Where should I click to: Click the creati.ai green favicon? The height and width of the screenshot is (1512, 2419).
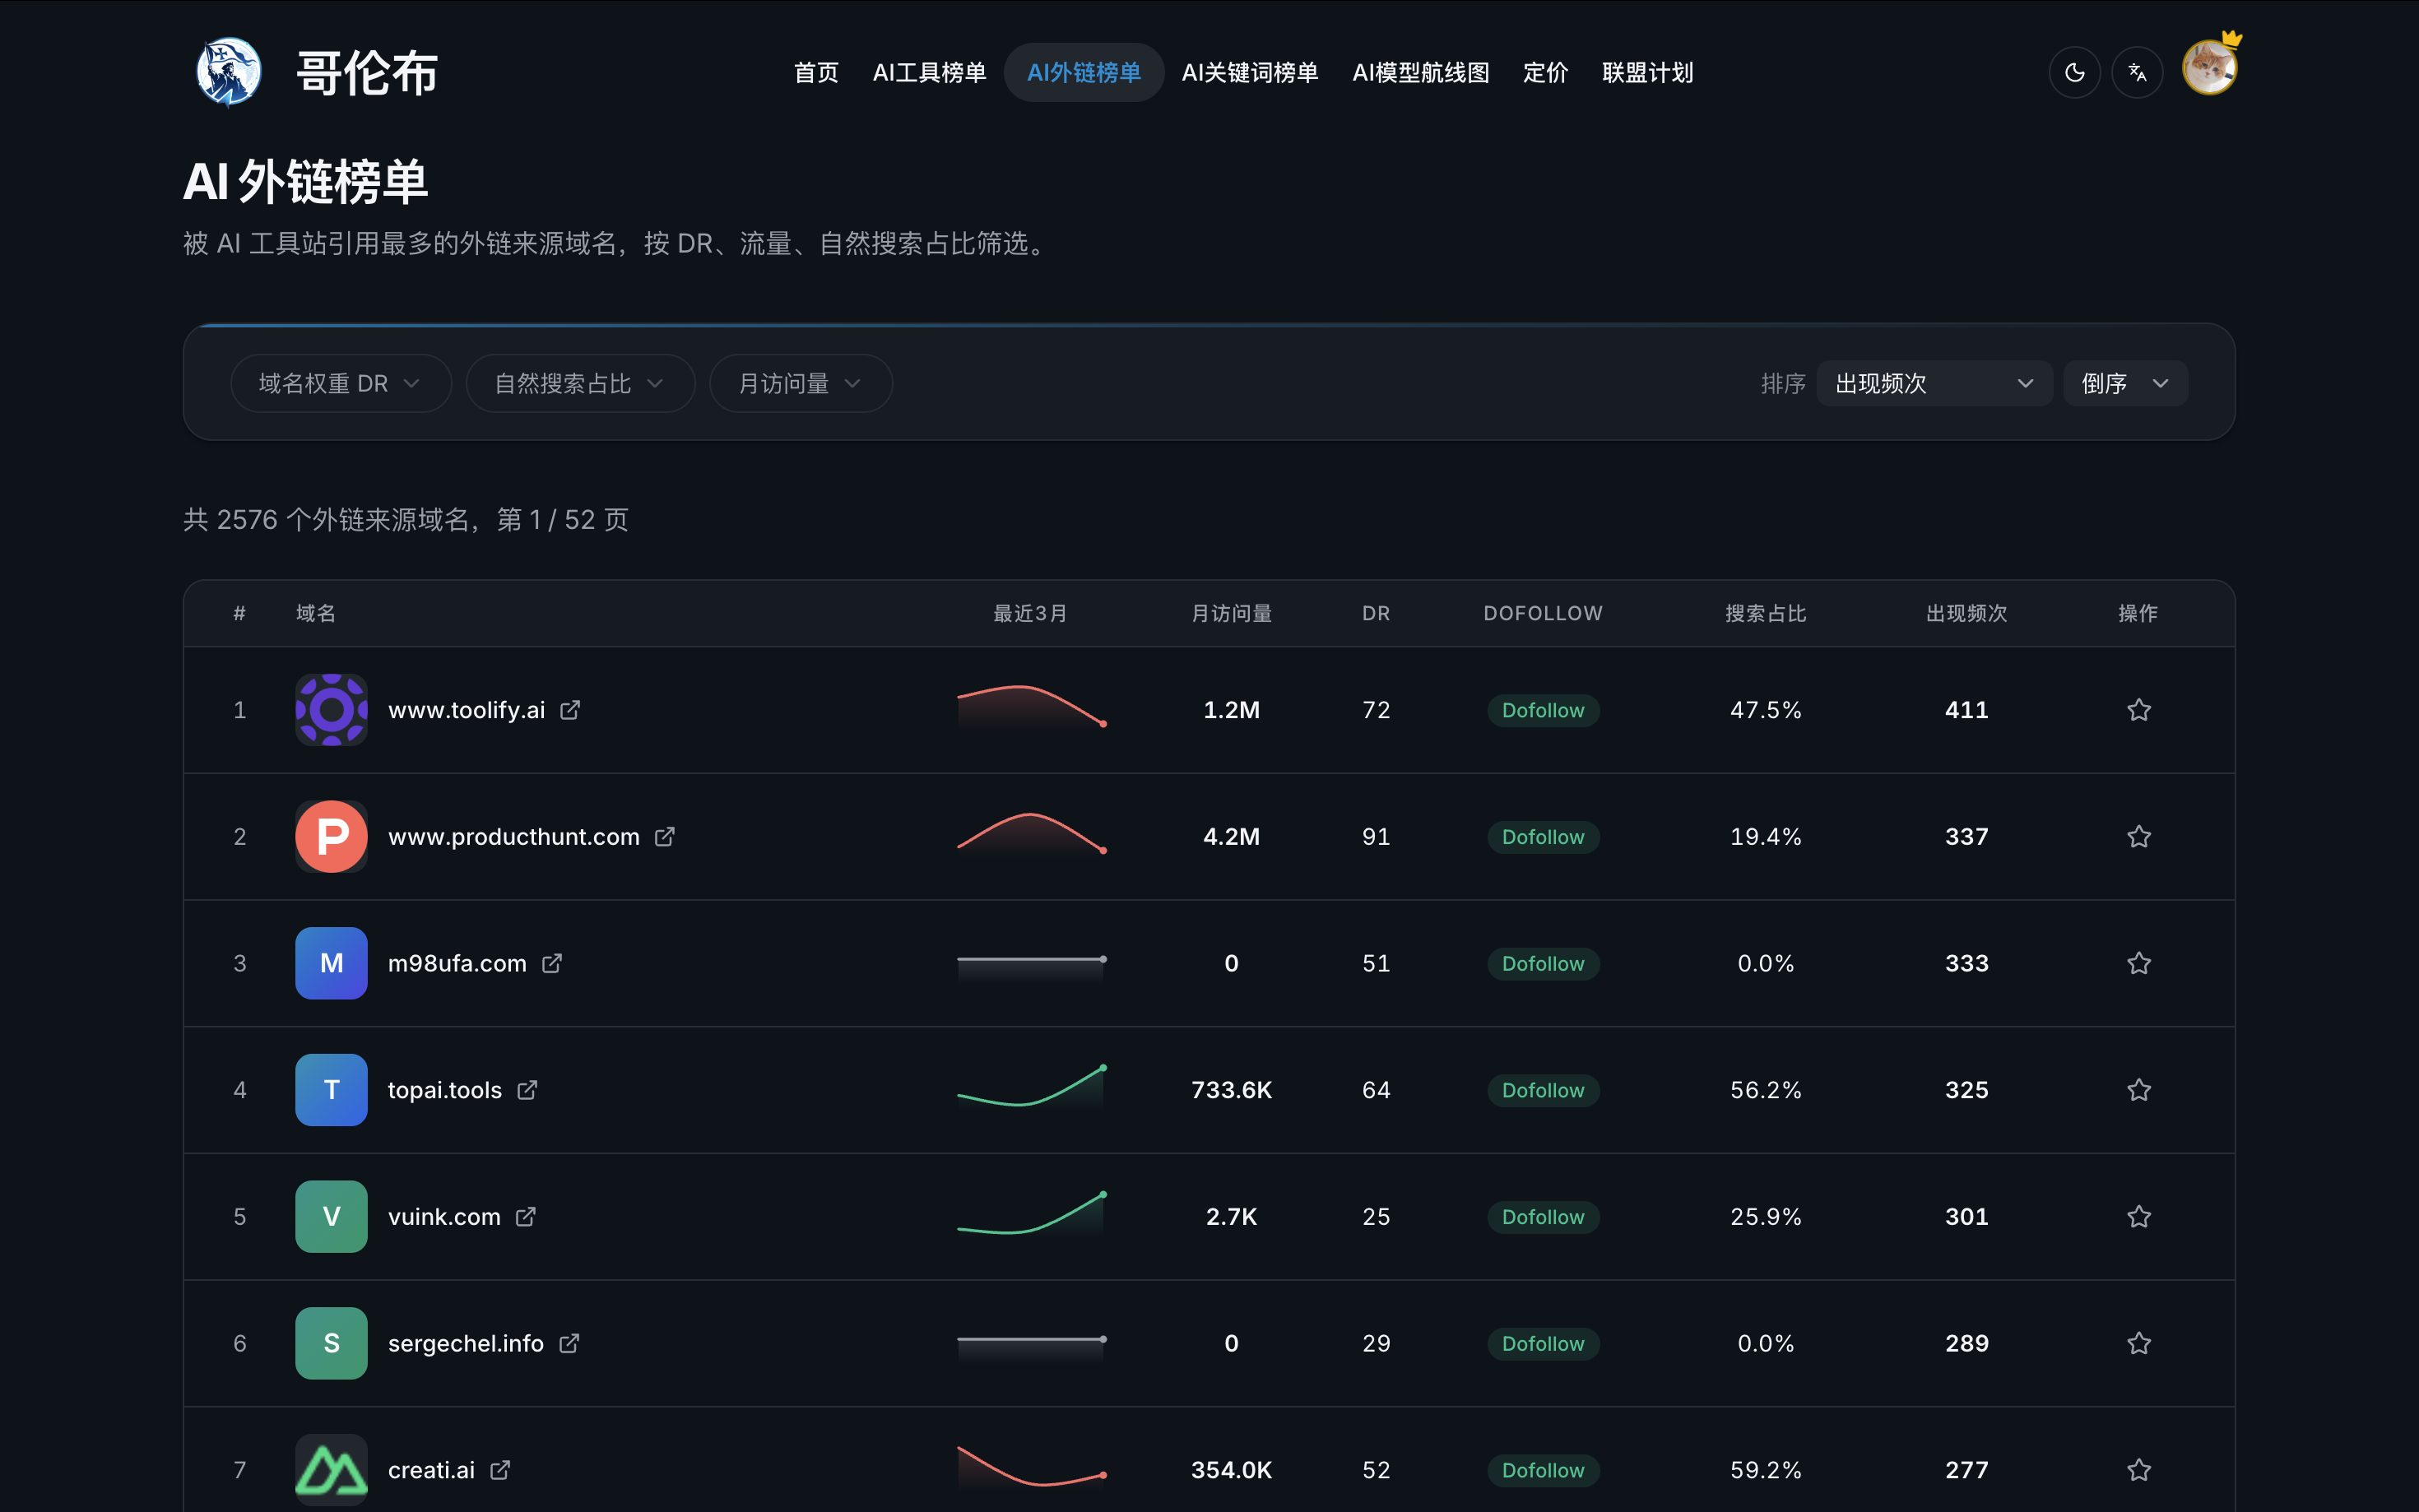331,1470
